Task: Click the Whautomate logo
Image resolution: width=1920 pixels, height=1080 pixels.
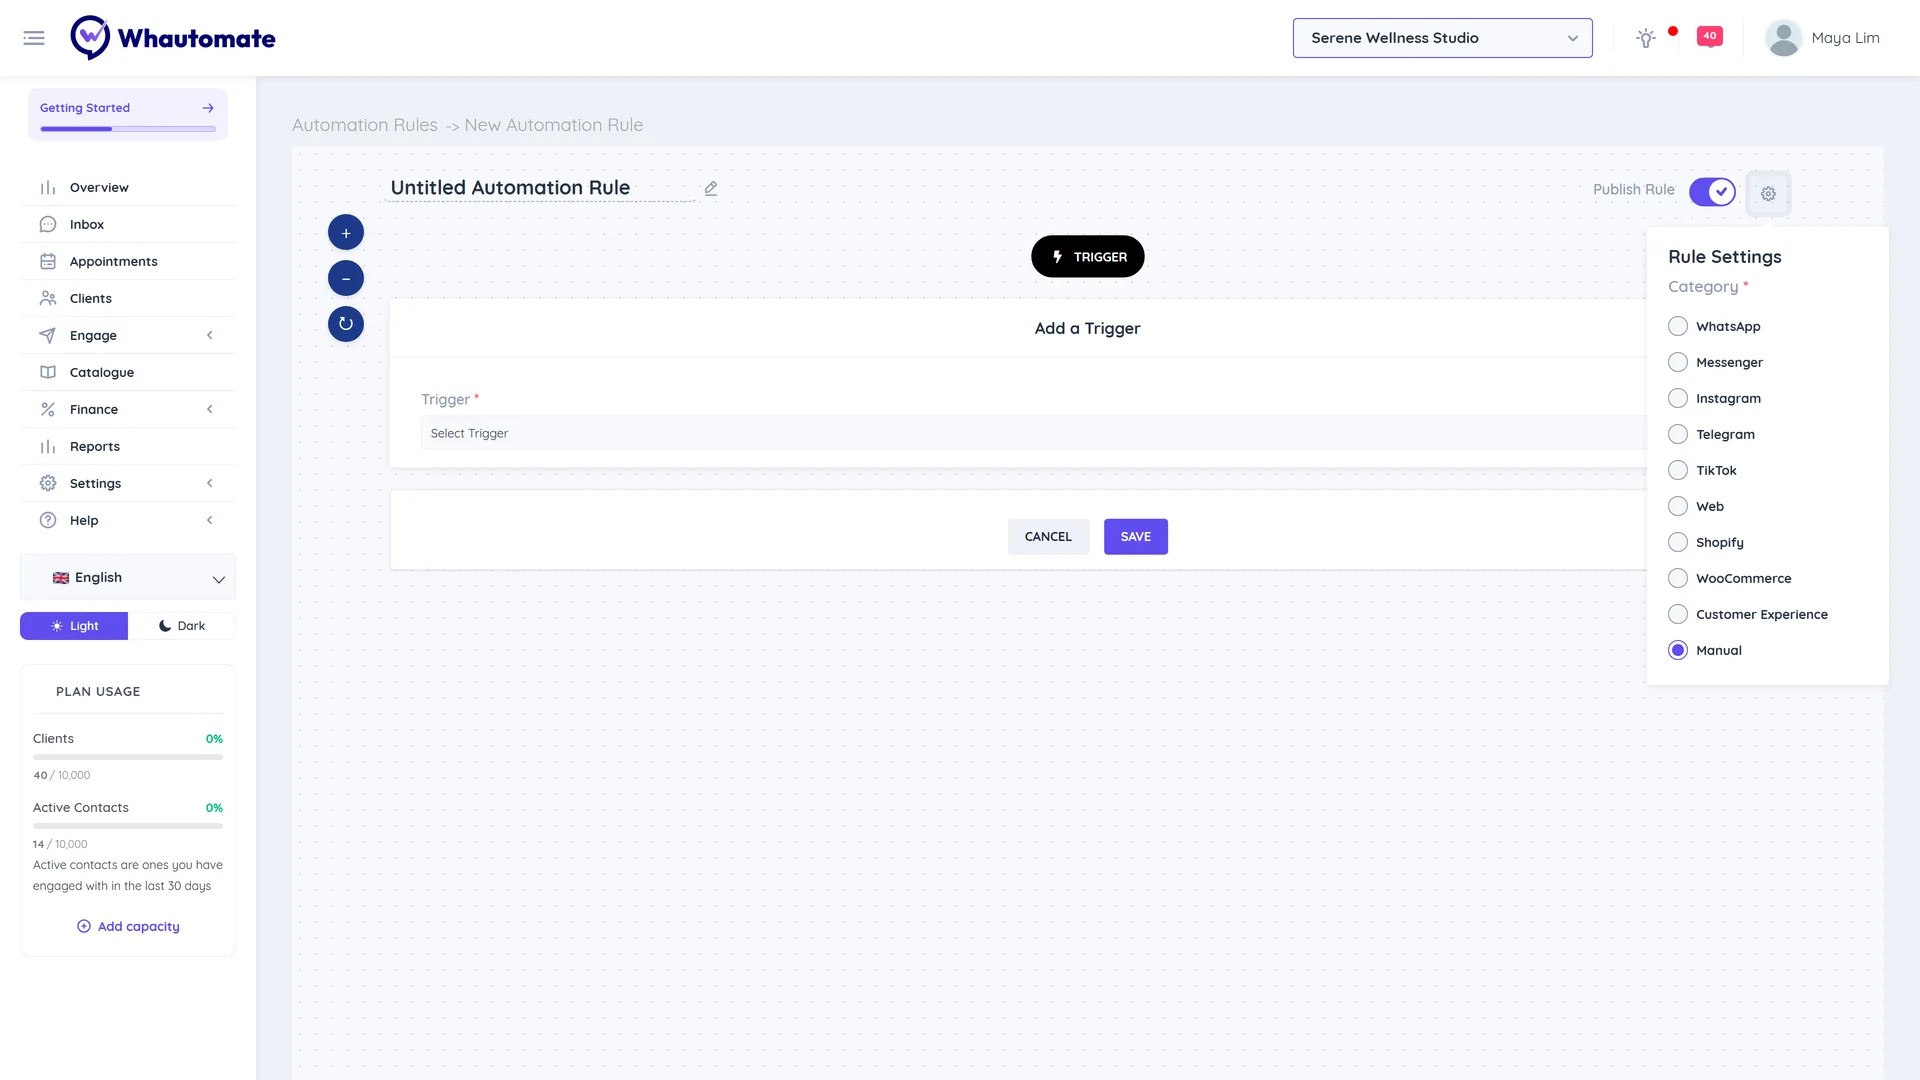Action: [x=173, y=38]
